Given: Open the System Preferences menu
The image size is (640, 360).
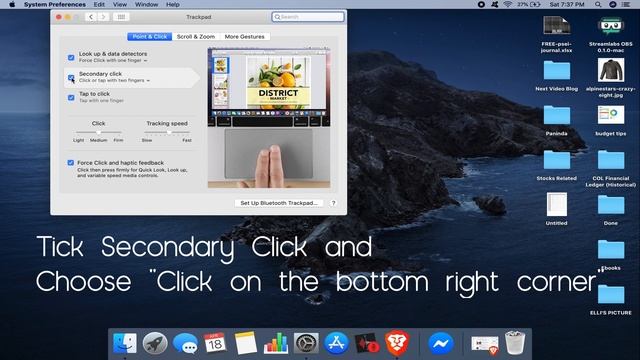Looking at the screenshot, I should 55,4.
